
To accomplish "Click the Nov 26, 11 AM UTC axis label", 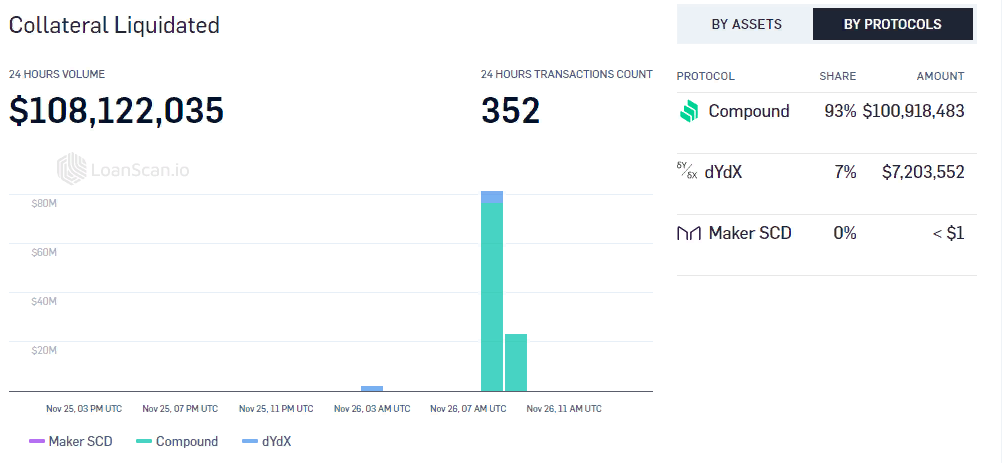I will tap(564, 409).
